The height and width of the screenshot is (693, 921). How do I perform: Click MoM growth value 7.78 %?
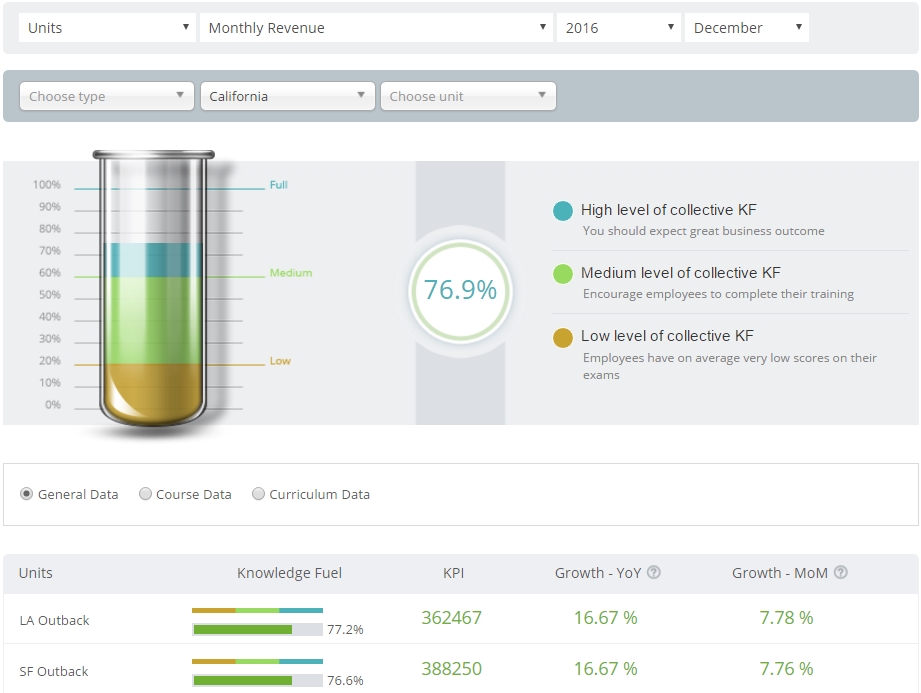pos(786,618)
